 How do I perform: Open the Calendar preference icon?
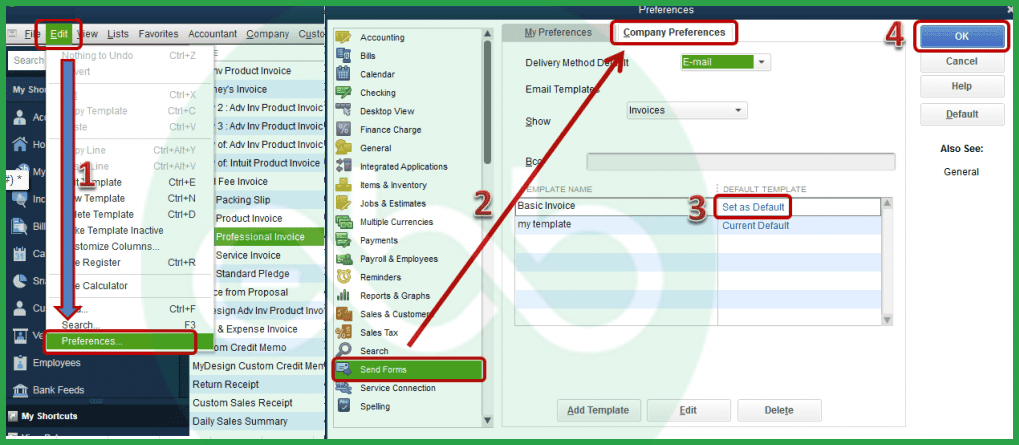click(343, 74)
